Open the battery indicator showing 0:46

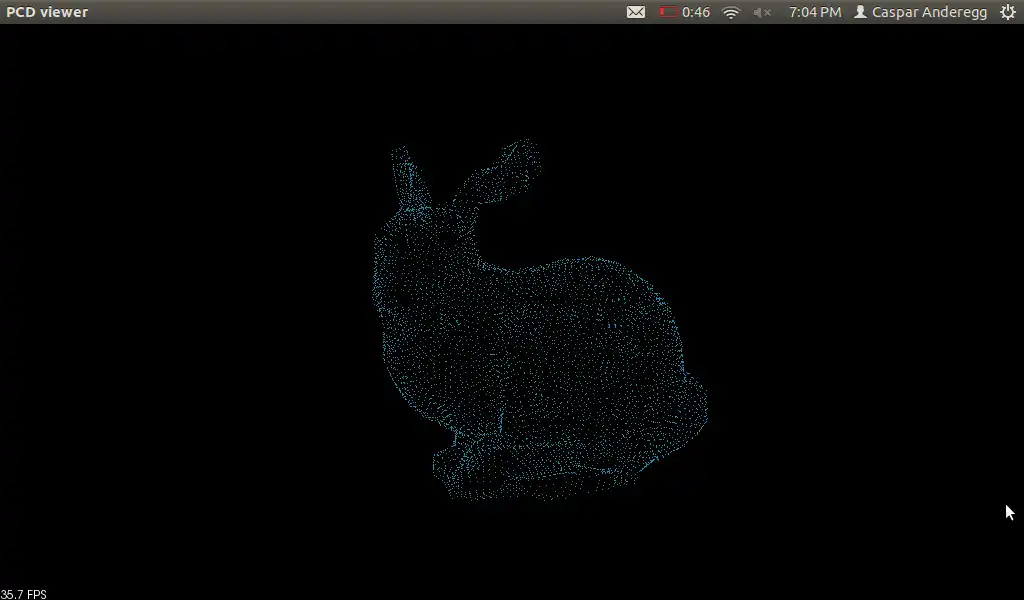[684, 12]
